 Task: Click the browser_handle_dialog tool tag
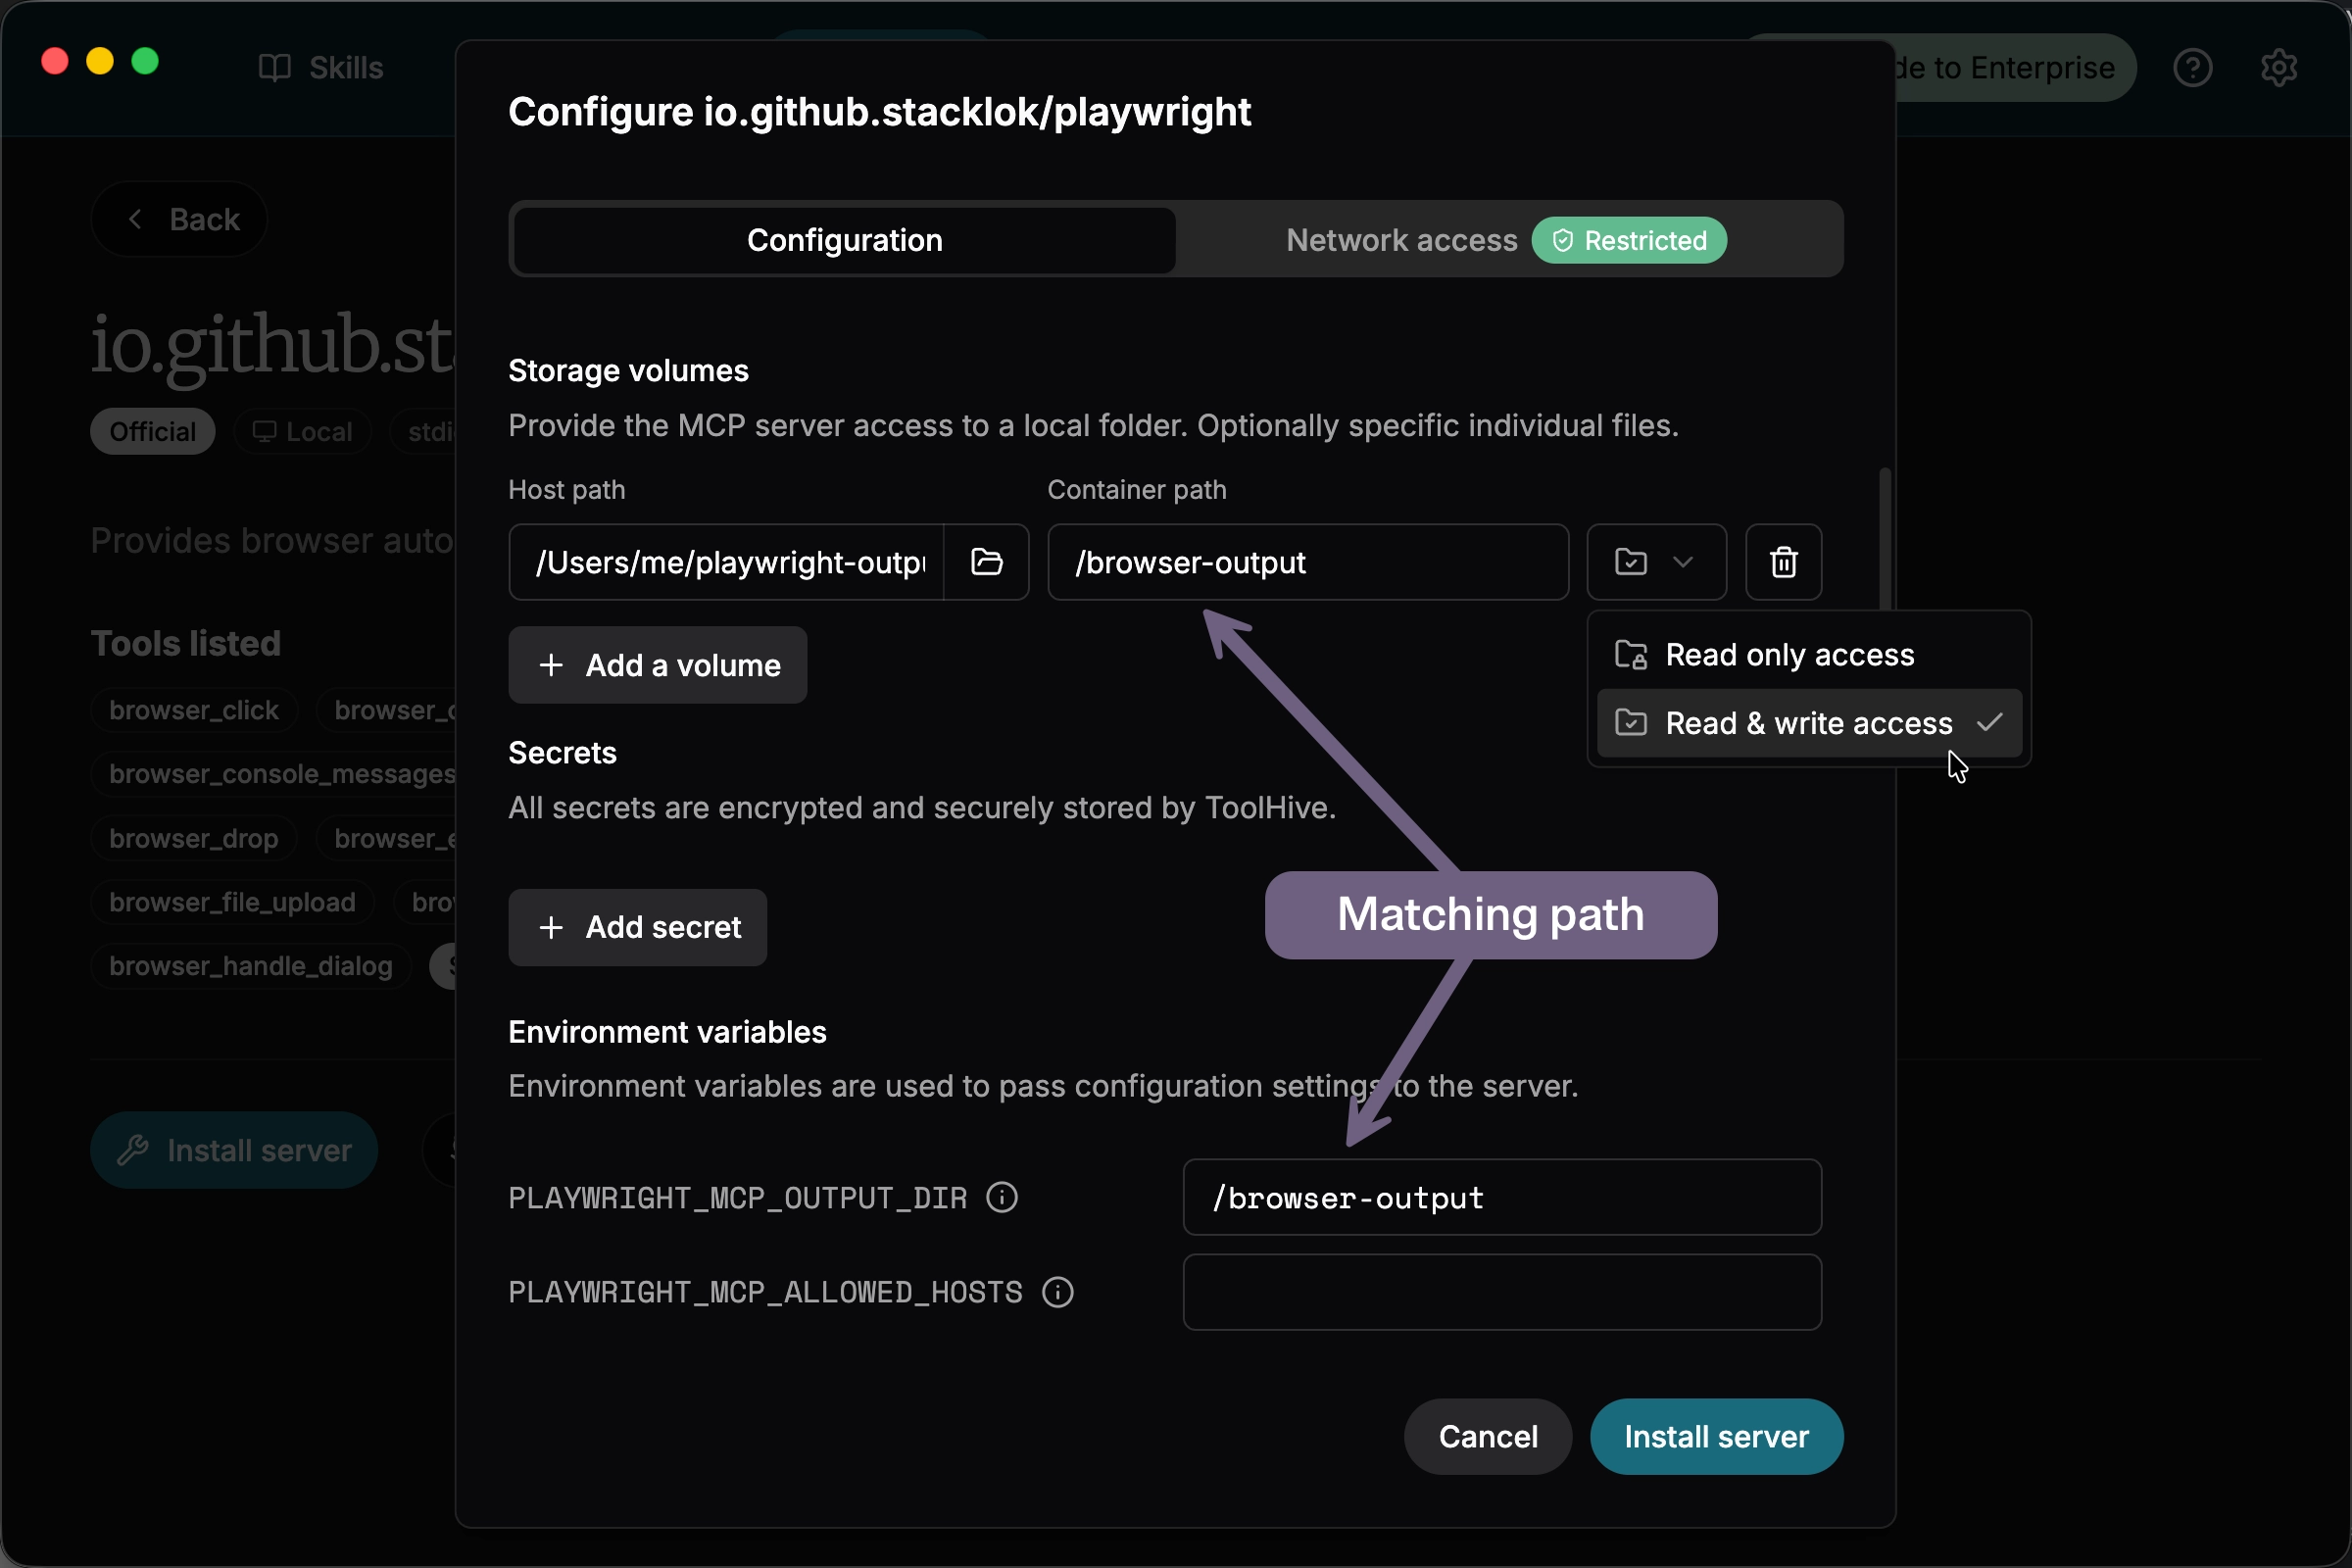pos(251,966)
